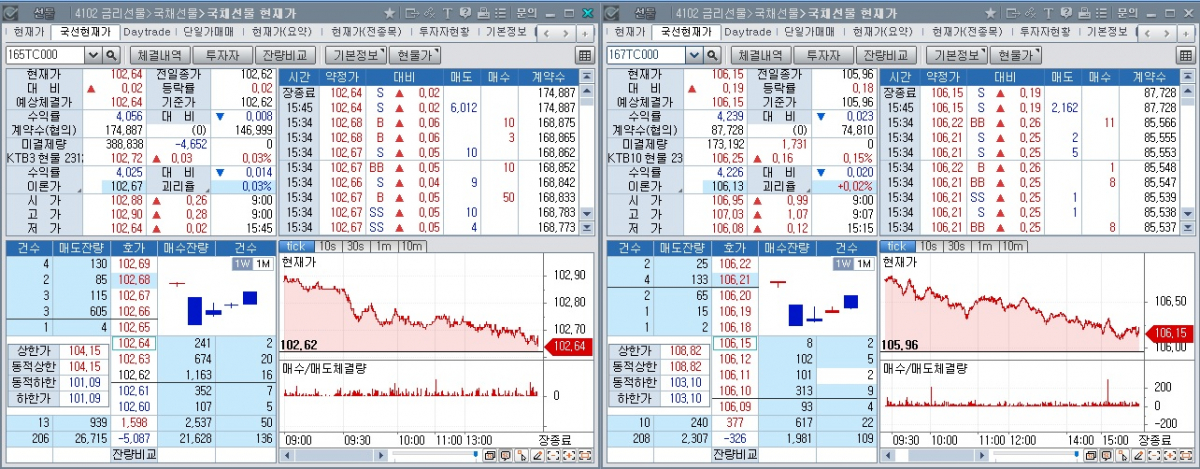Search symbol with magnifier next to 165TC000
The width and height of the screenshot is (1200, 469).
coord(110,55)
